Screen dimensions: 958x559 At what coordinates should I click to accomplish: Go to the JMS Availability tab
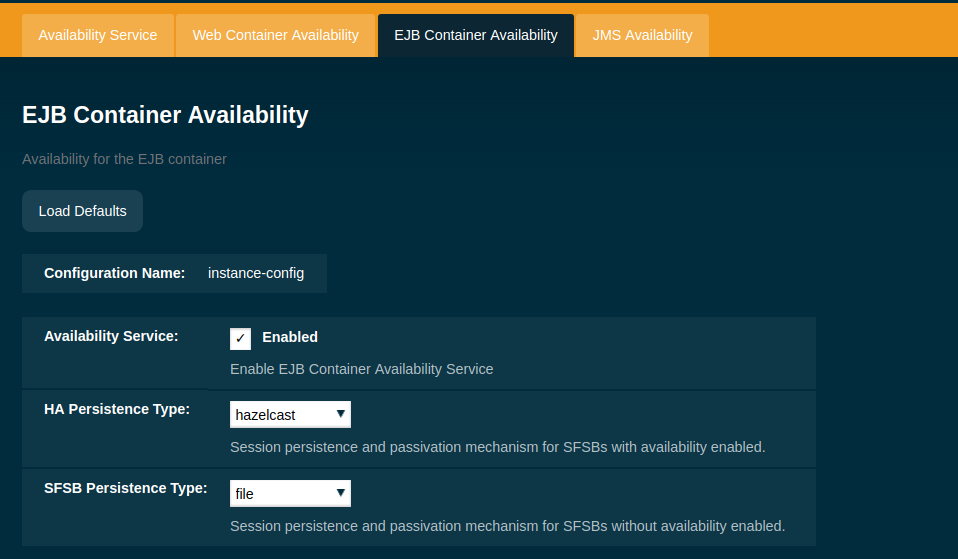coord(642,35)
